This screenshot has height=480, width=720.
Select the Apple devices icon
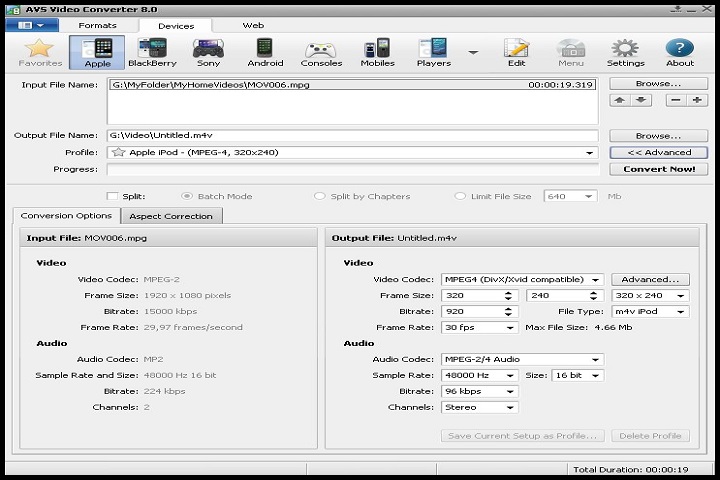(97, 53)
